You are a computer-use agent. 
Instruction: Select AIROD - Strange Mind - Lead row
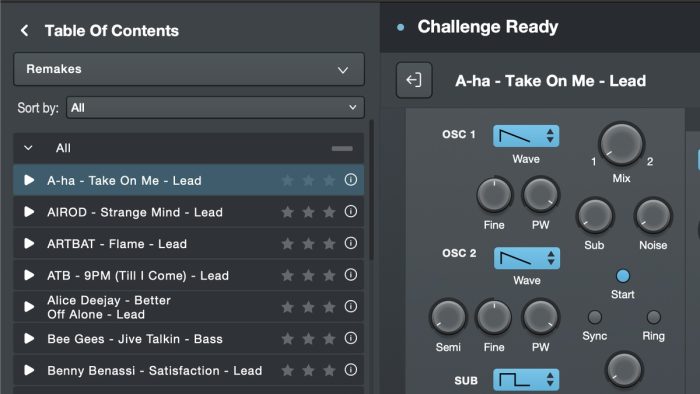pyautogui.click(x=189, y=212)
